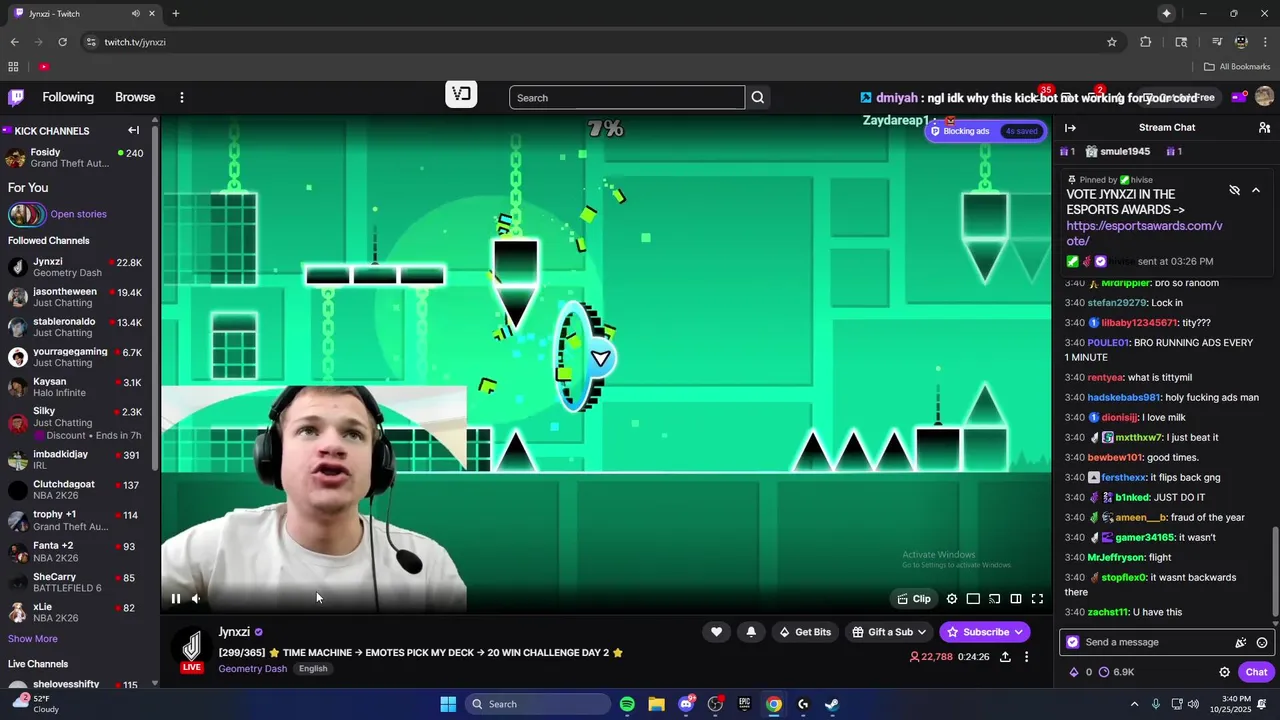Click the English language tag

click(313, 669)
